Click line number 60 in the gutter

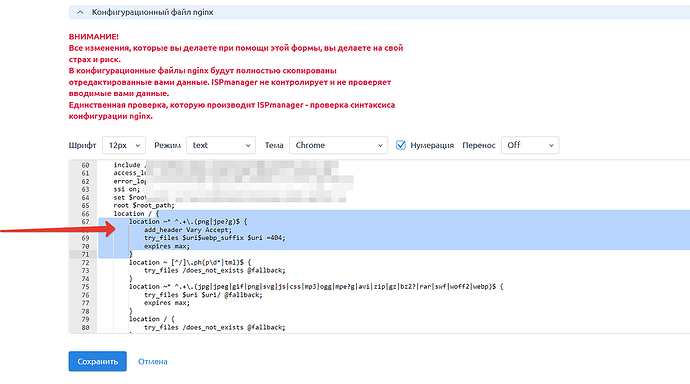[85, 165]
